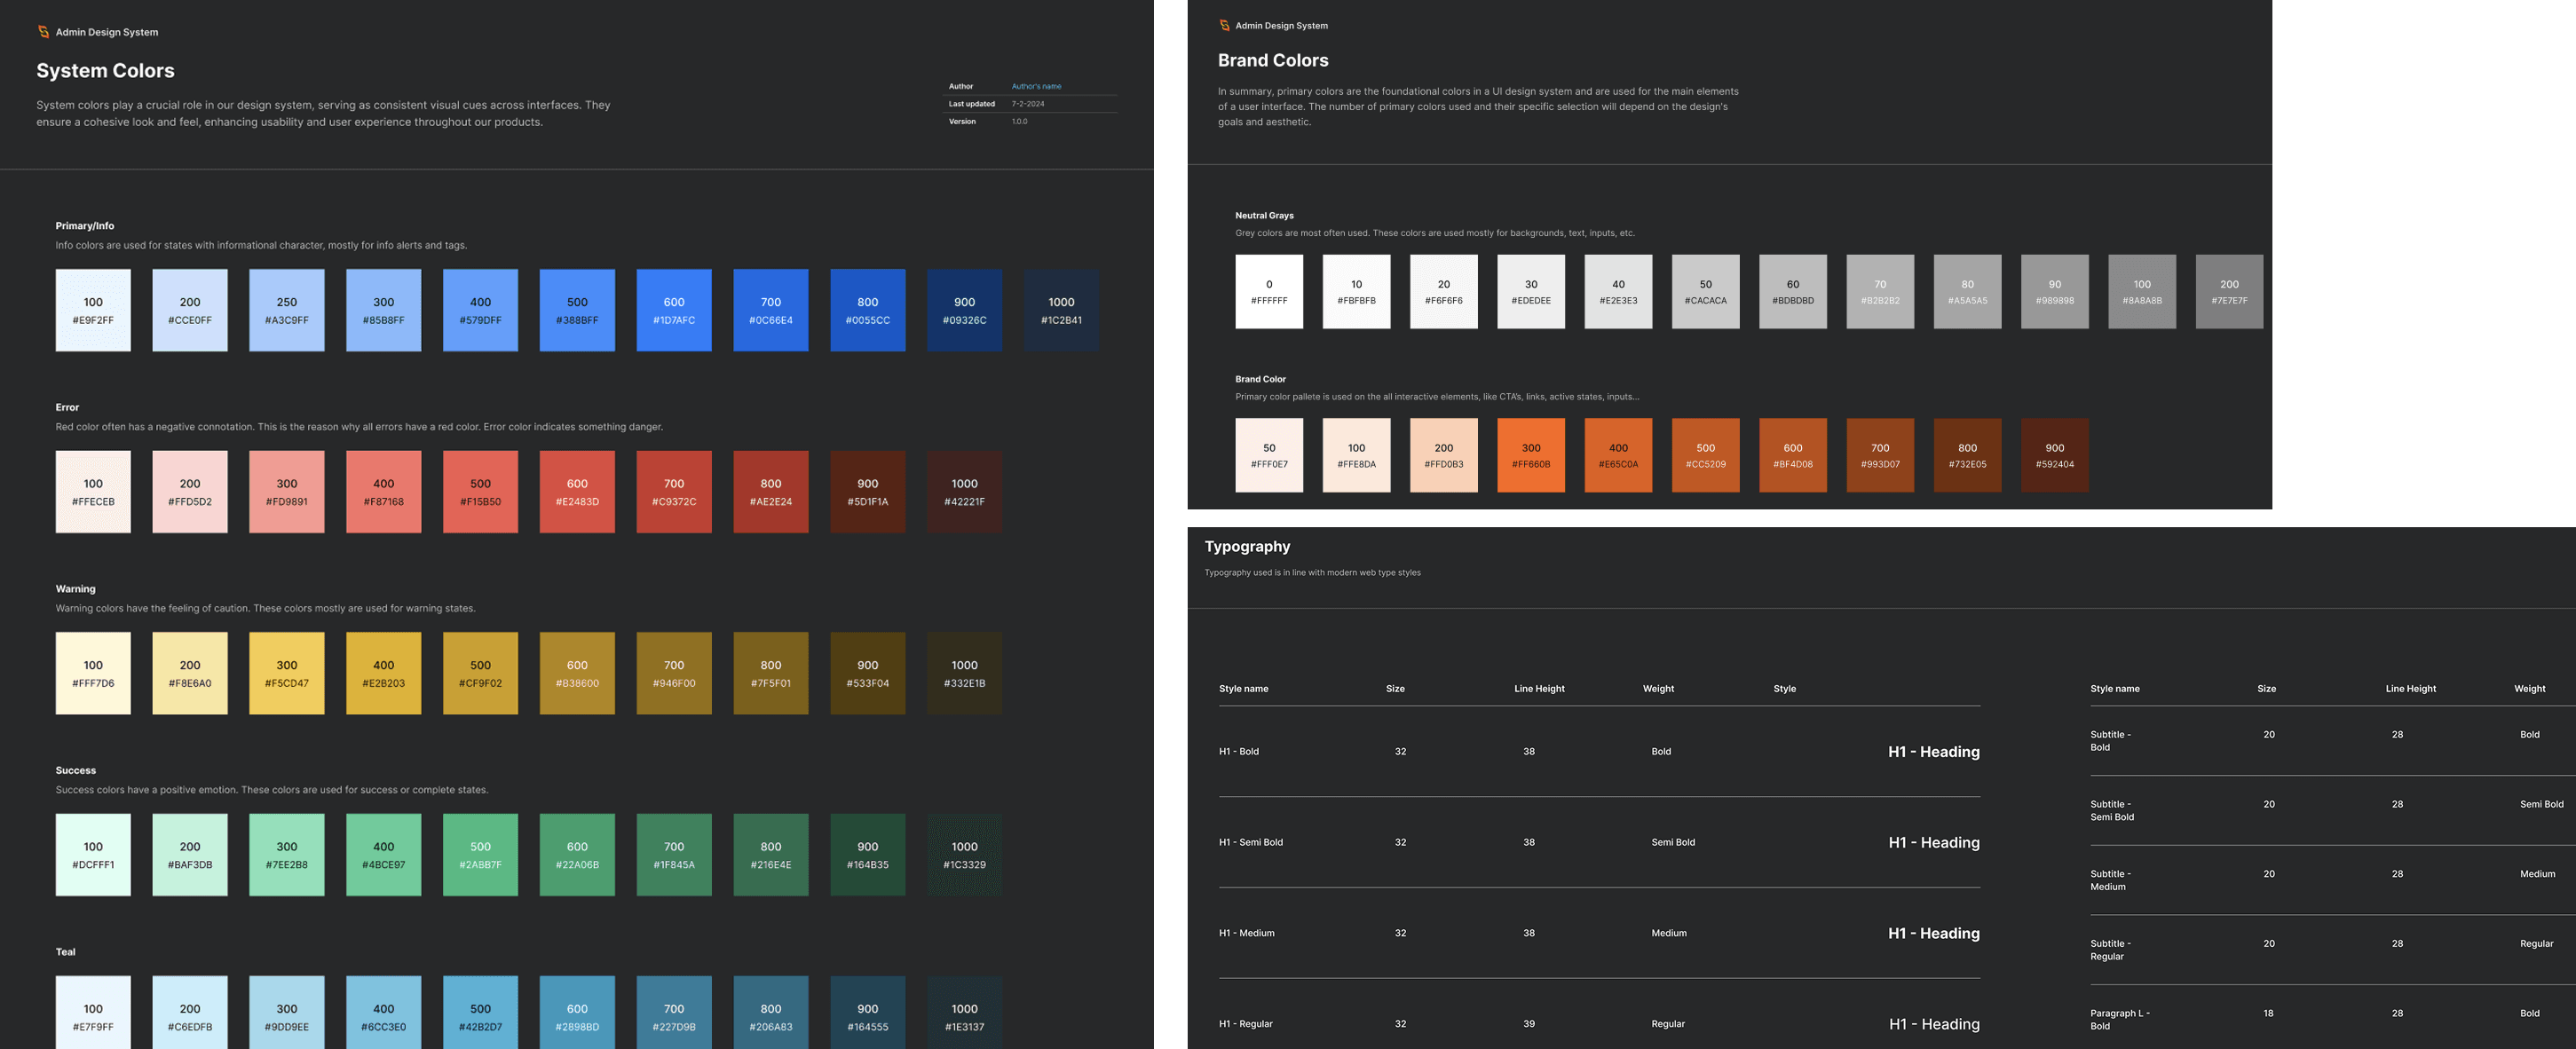Select the Teal 1000 swatch #1E3137
This screenshot has width=2576, height=1049.
tap(965, 1013)
